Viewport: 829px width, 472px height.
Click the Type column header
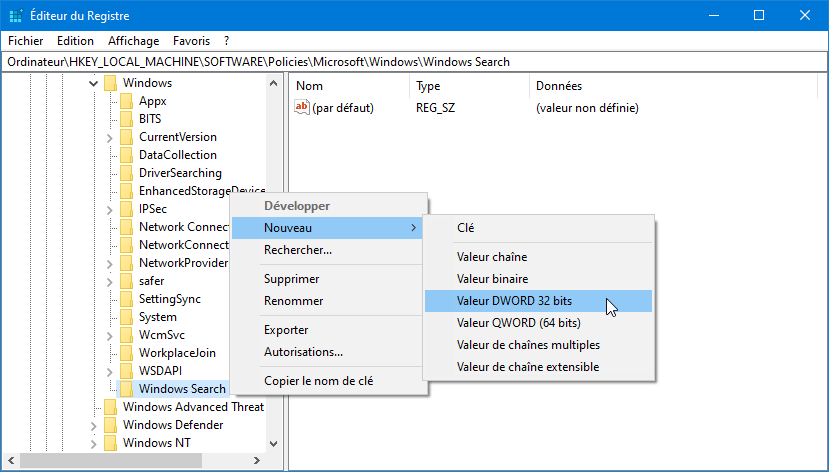pos(469,86)
